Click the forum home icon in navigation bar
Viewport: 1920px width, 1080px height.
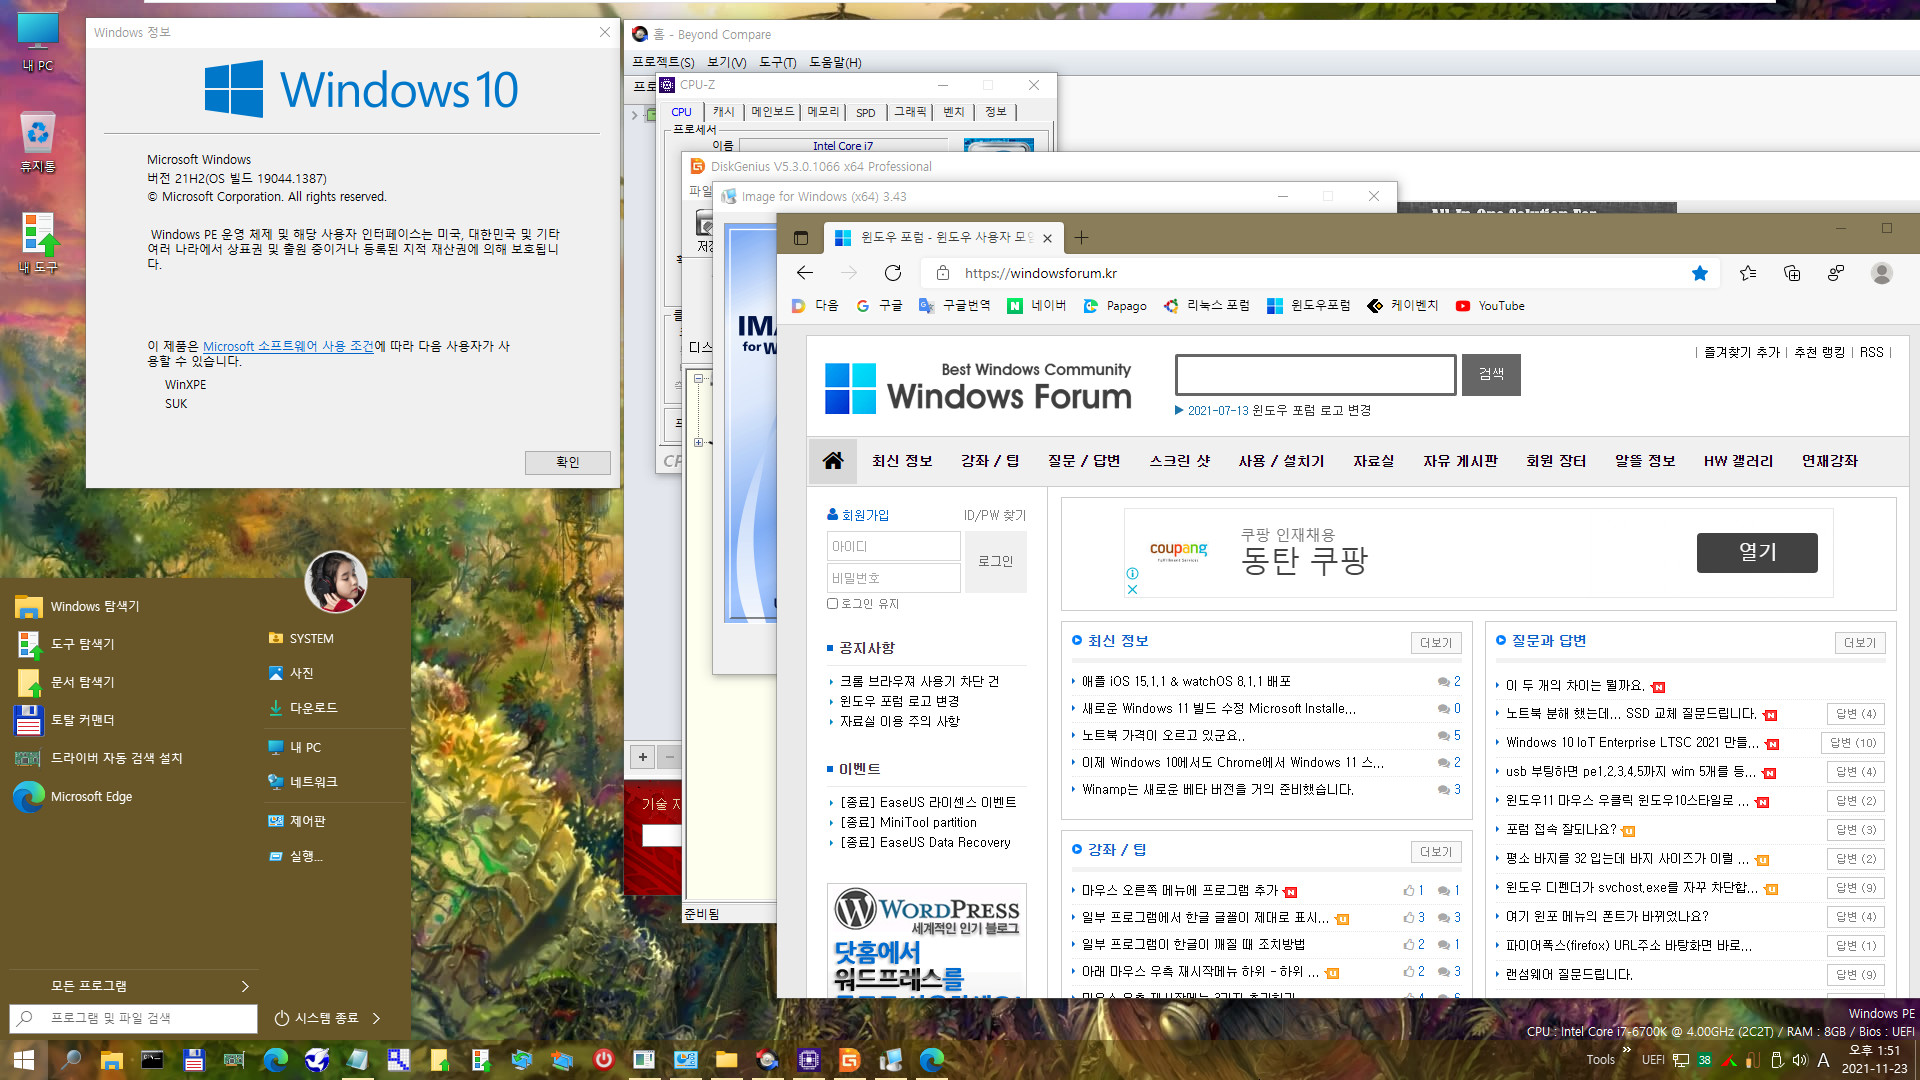832,460
